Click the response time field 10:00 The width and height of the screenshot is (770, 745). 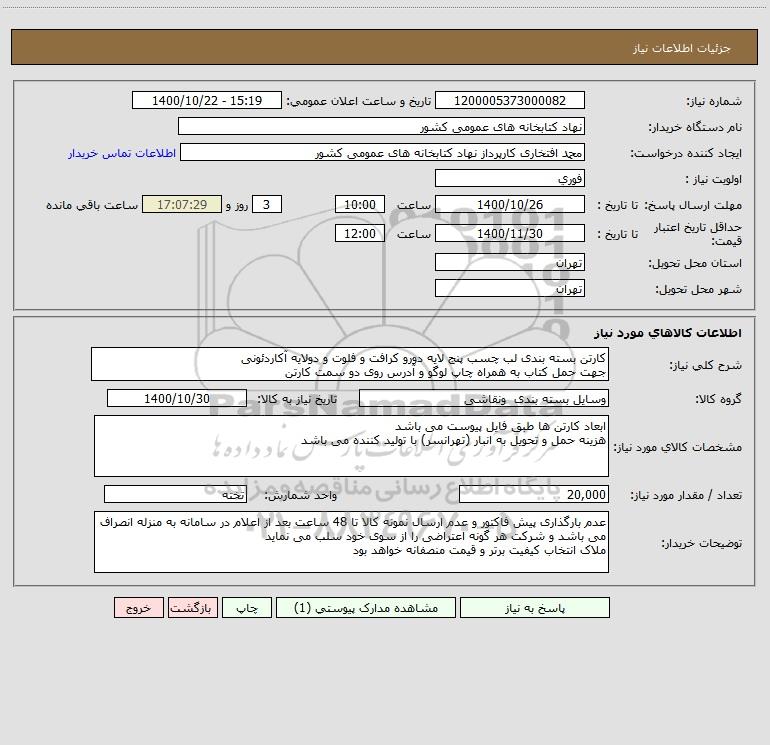359,204
